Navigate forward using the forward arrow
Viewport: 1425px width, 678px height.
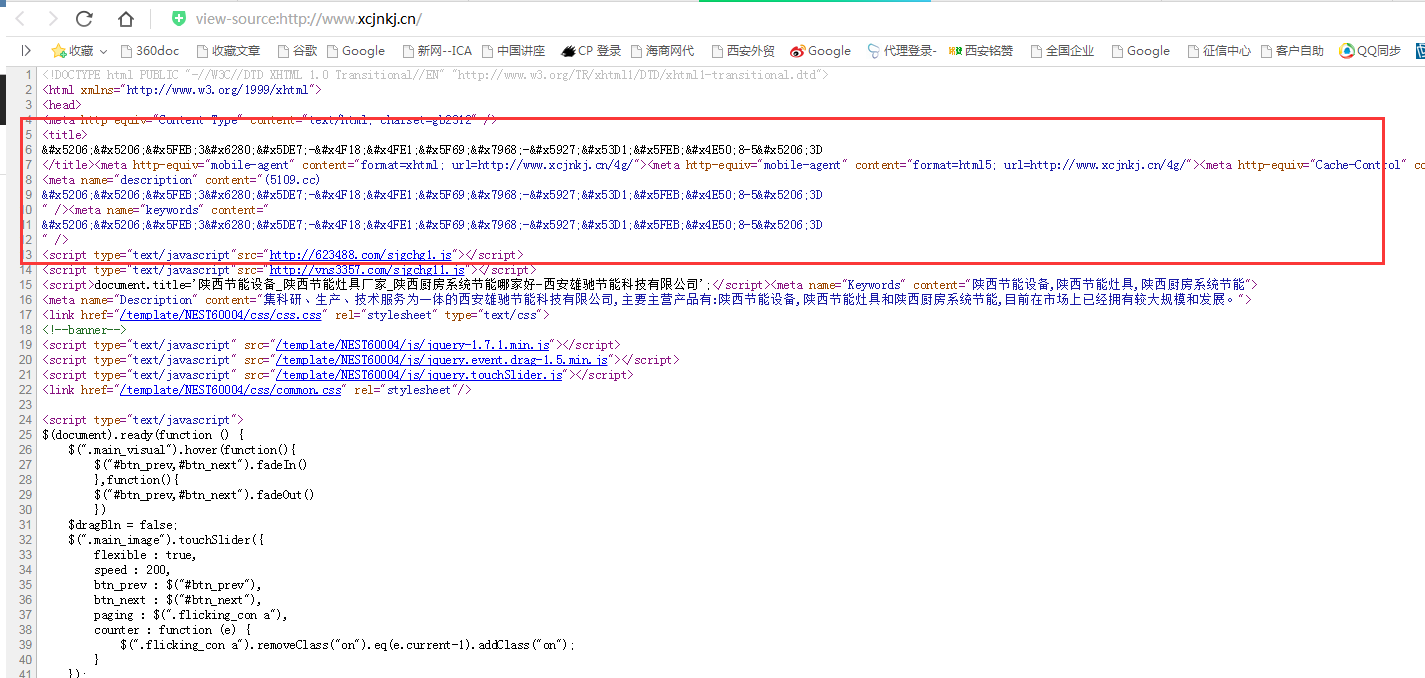pos(52,18)
